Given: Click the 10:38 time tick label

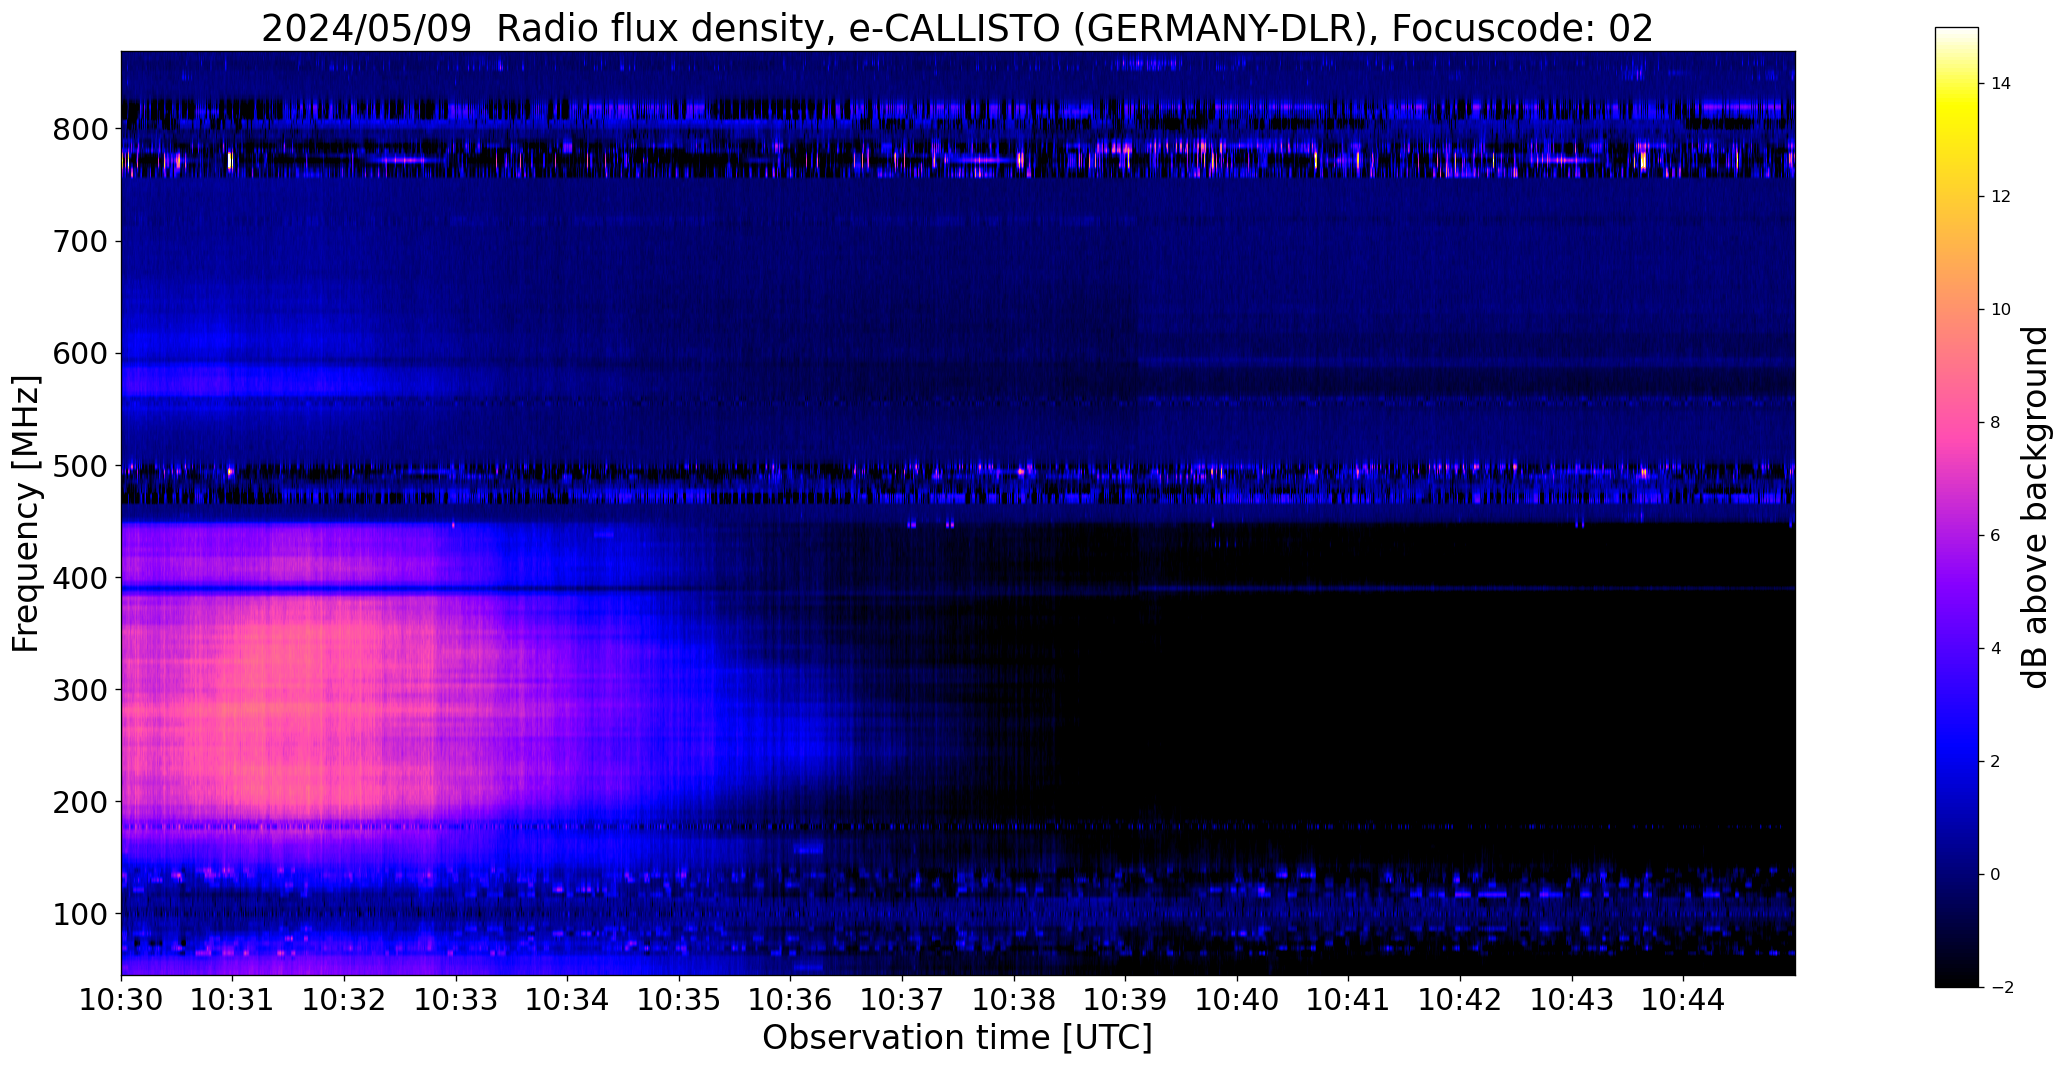Looking at the screenshot, I should pyautogui.click(x=1015, y=1000).
